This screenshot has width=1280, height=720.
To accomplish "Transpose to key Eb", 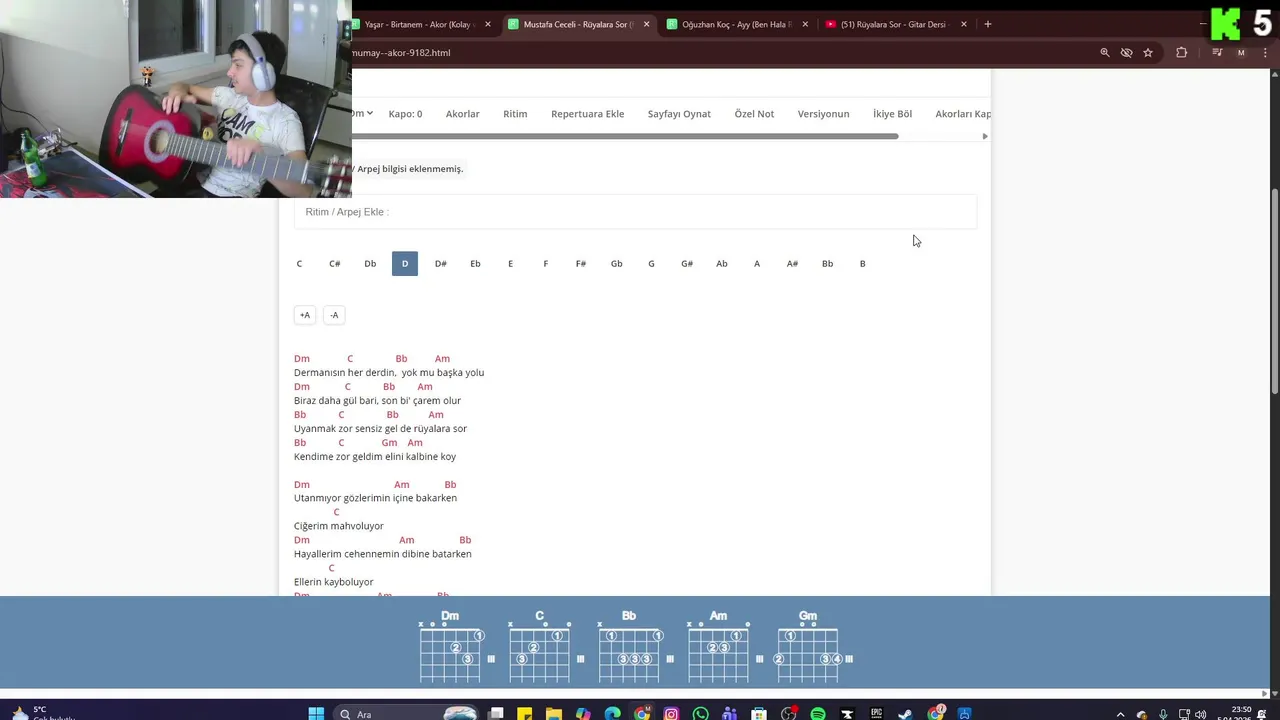I will click(475, 263).
